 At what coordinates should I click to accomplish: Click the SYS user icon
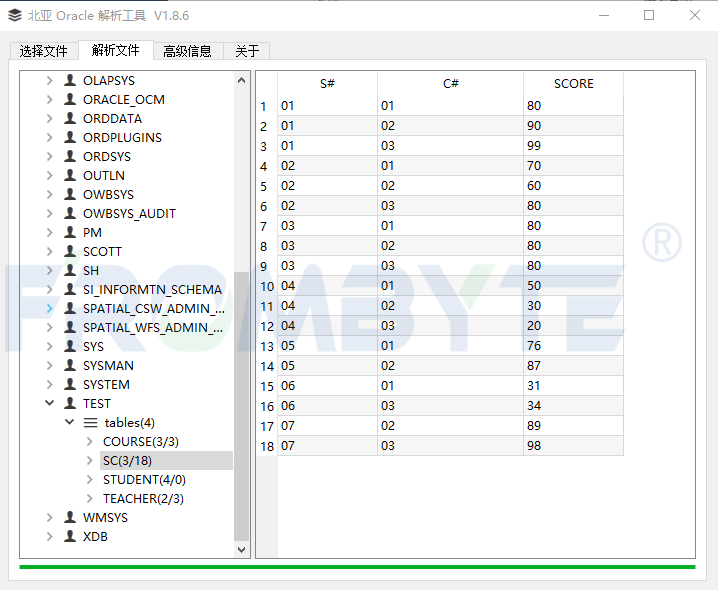point(70,346)
